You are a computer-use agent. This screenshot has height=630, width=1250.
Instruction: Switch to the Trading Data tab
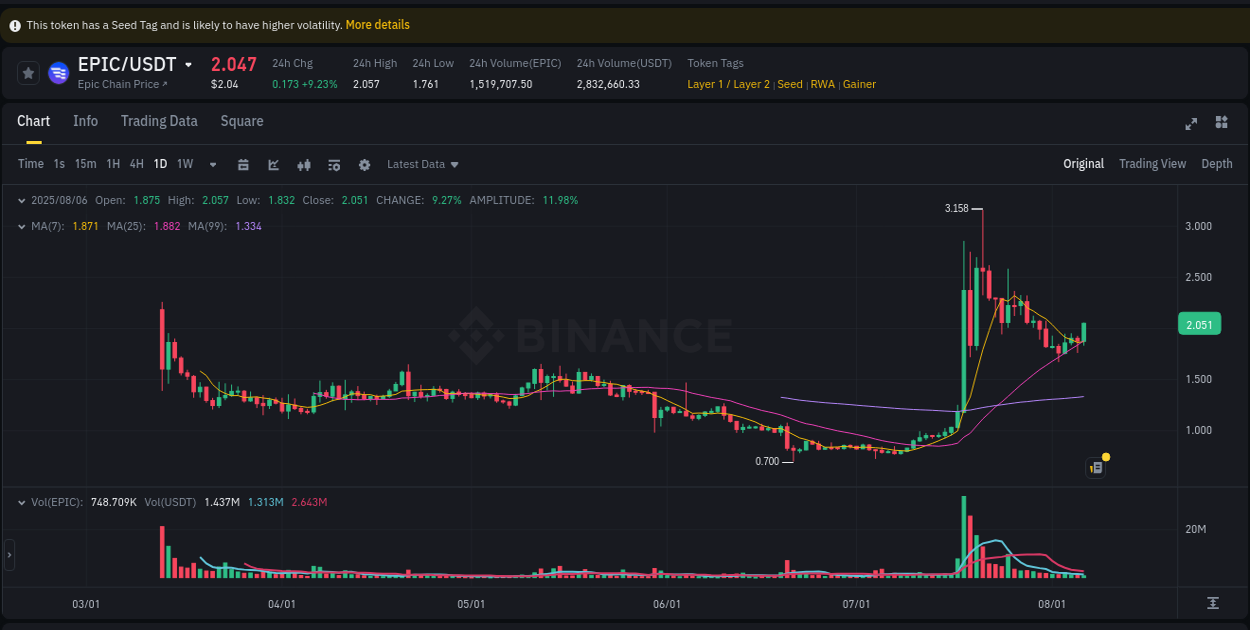(x=159, y=121)
